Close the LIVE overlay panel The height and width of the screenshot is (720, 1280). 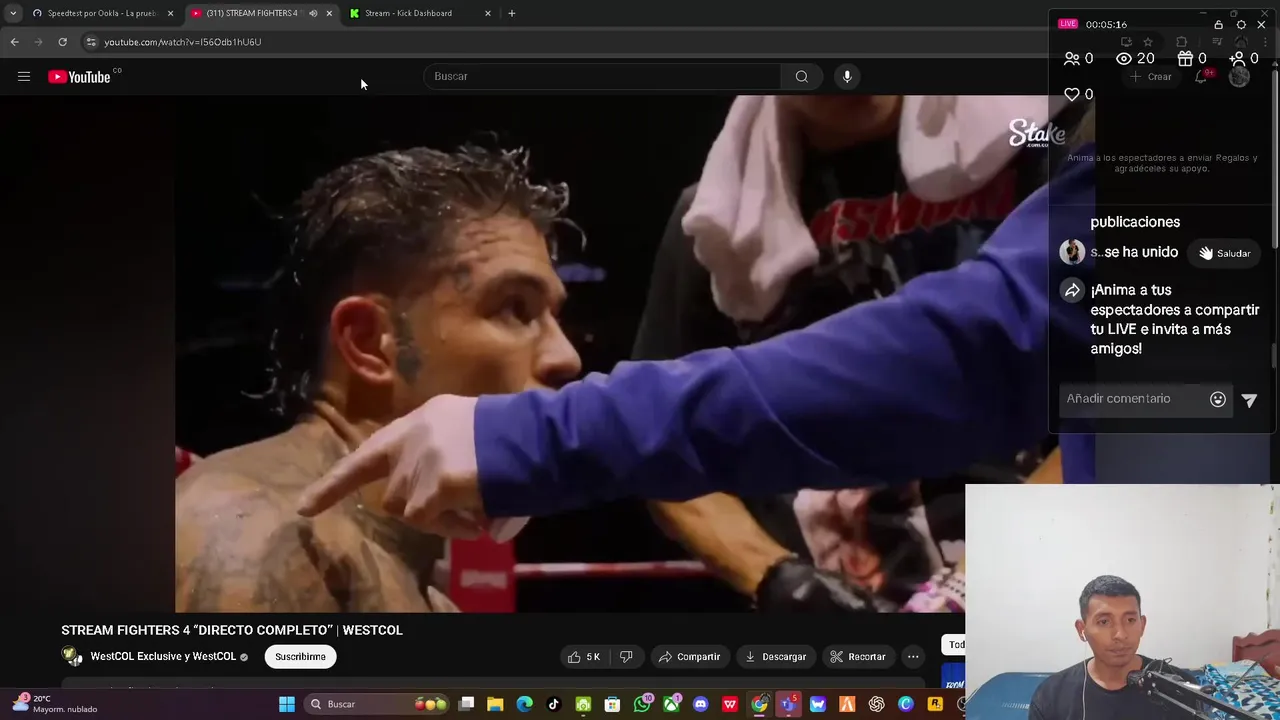(x=1261, y=25)
